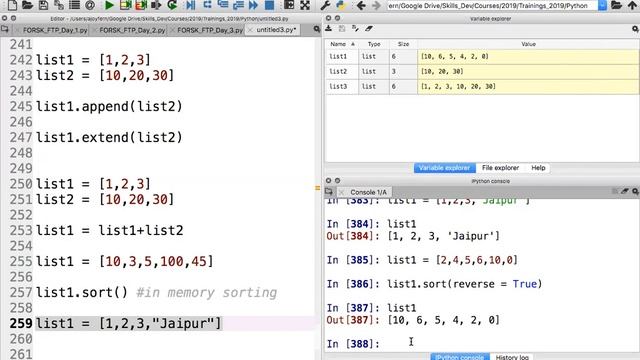Switch to the FORSK_FTP_Day_1.py tab

coord(55,30)
